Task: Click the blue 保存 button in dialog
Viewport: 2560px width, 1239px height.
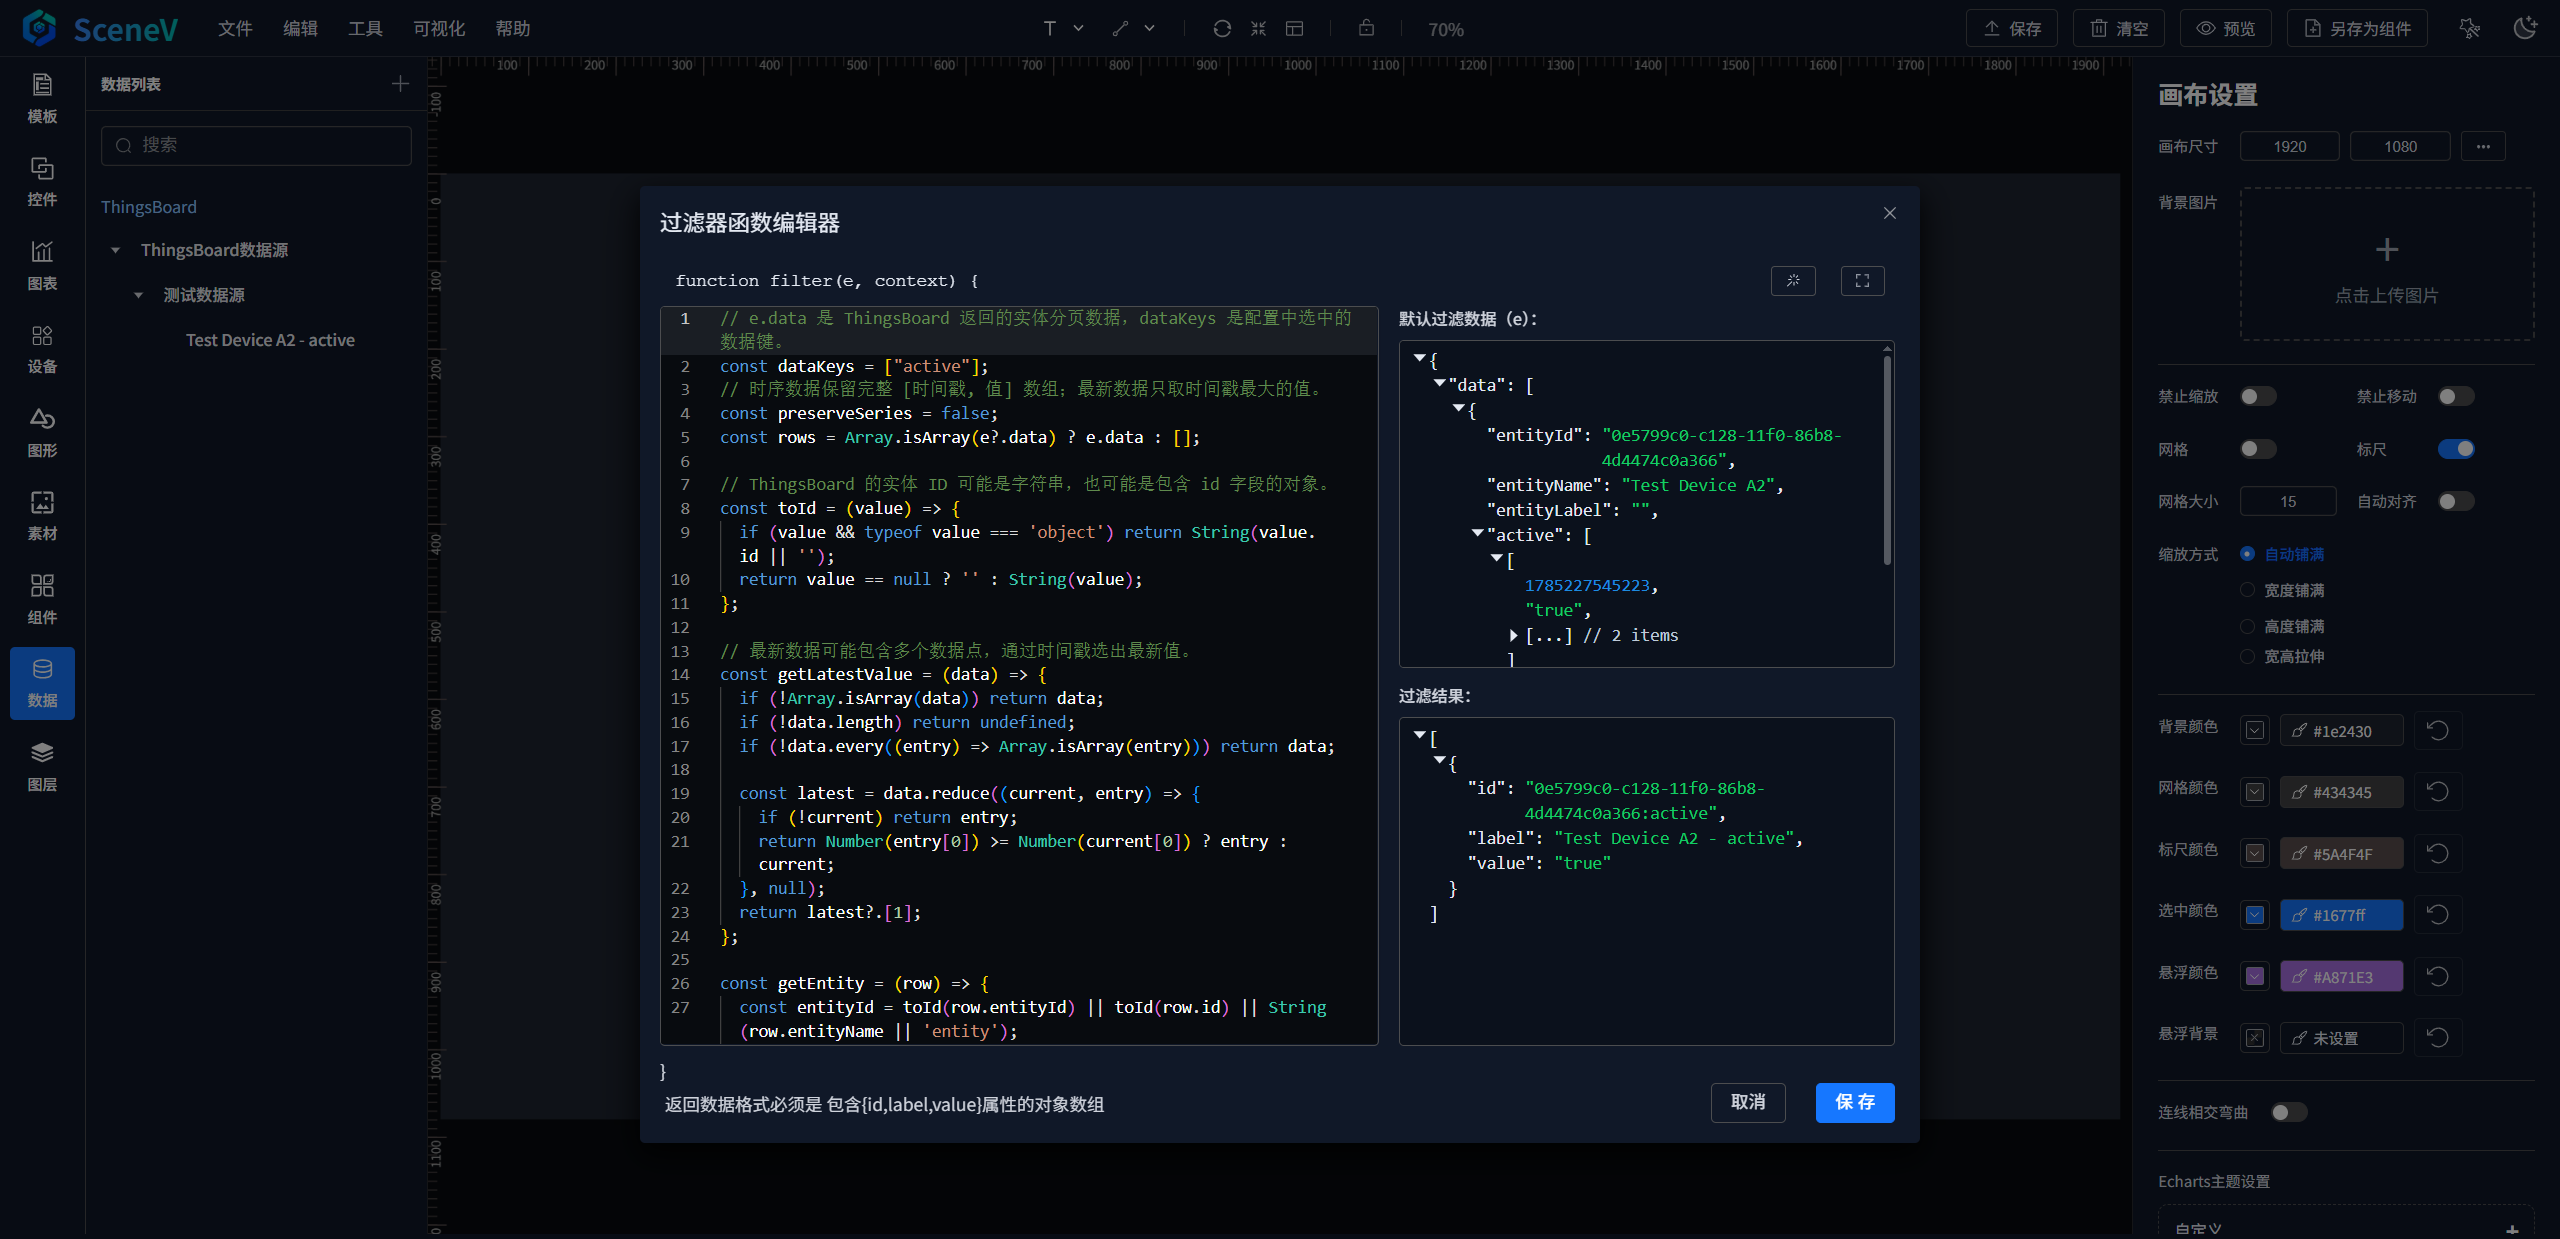Action: pos(1855,1102)
